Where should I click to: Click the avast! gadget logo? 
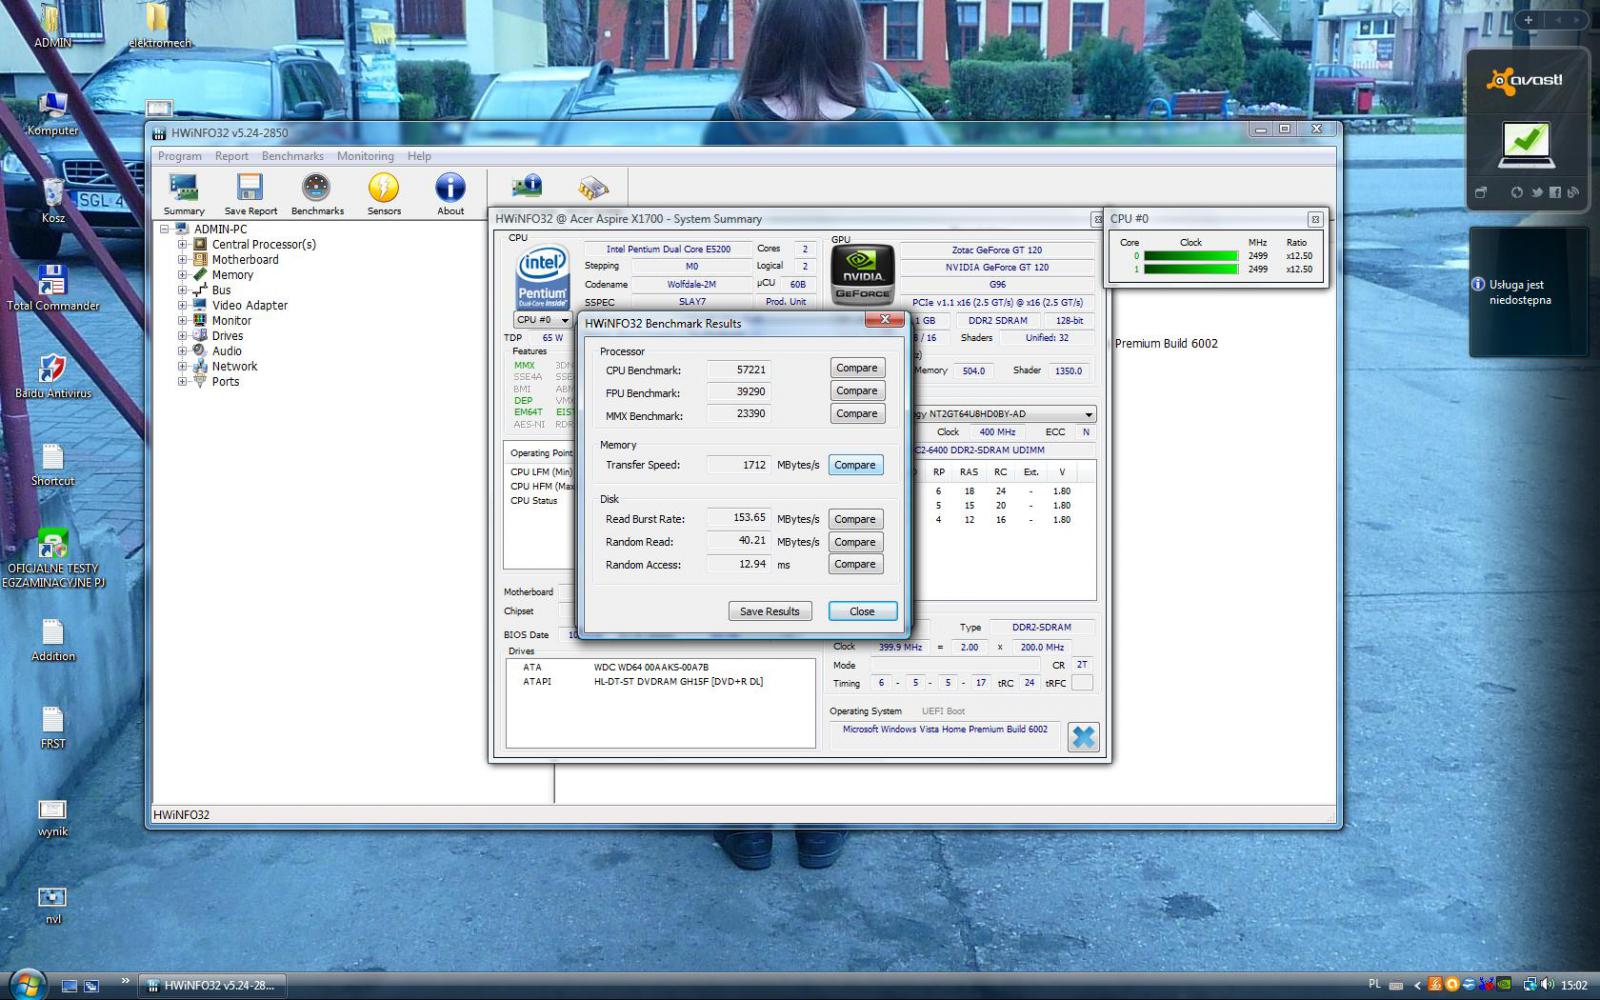point(1526,80)
